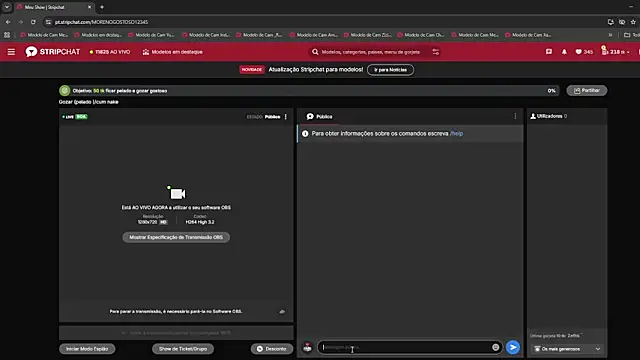Open the video panel three-dot menu
The image size is (640, 360).
pos(286,117)
